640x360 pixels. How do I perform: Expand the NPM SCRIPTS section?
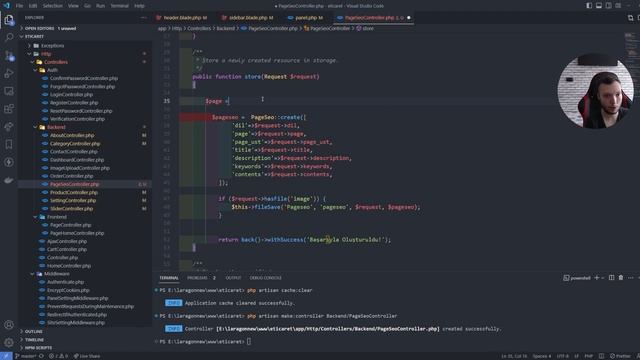86,348
